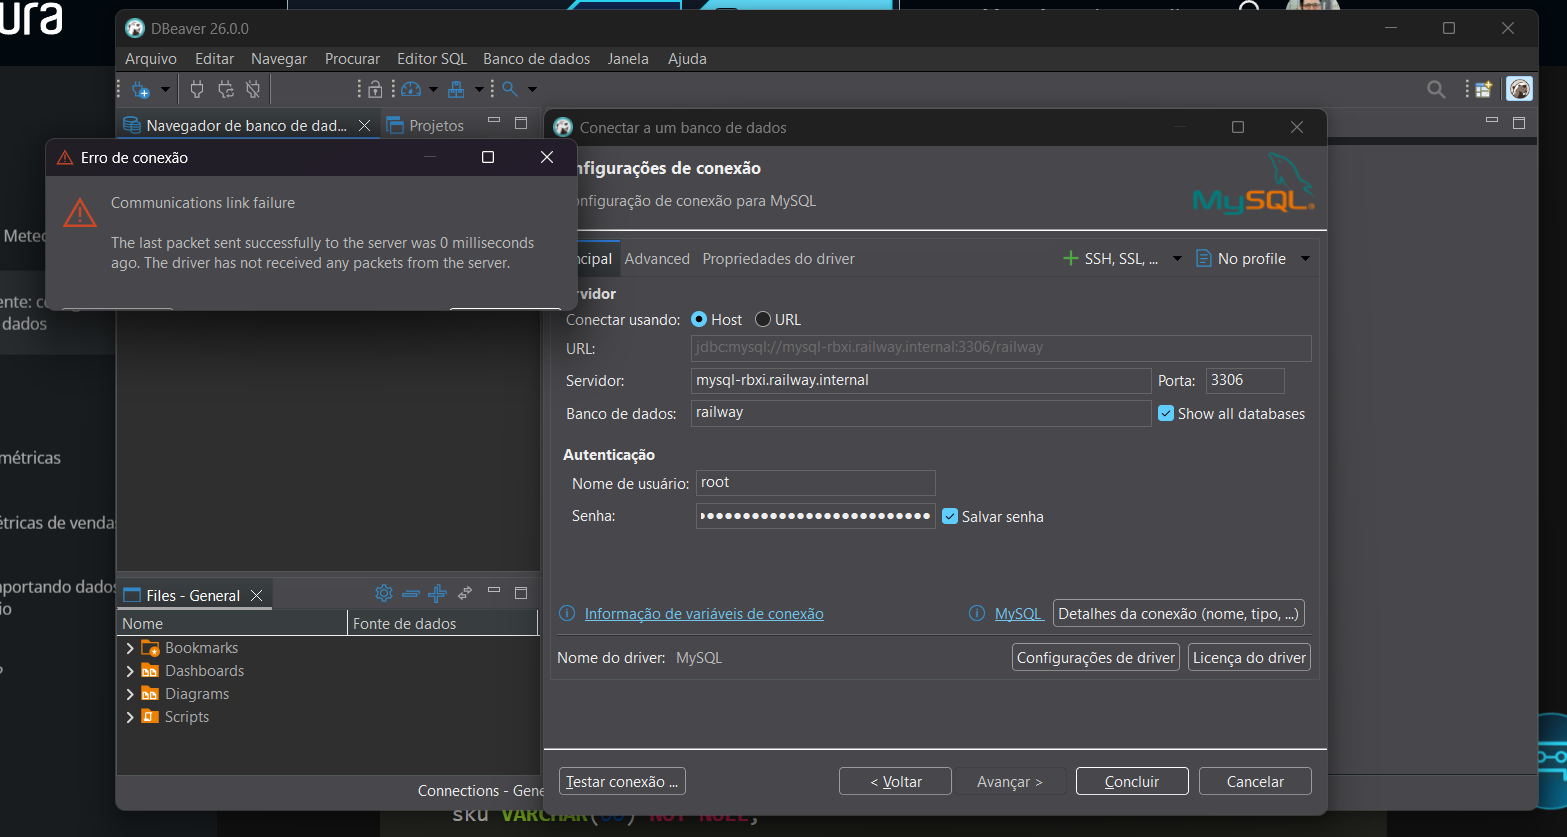Open the New Connection dropdown arrow

pyautogui.click(x=165, y=89)
